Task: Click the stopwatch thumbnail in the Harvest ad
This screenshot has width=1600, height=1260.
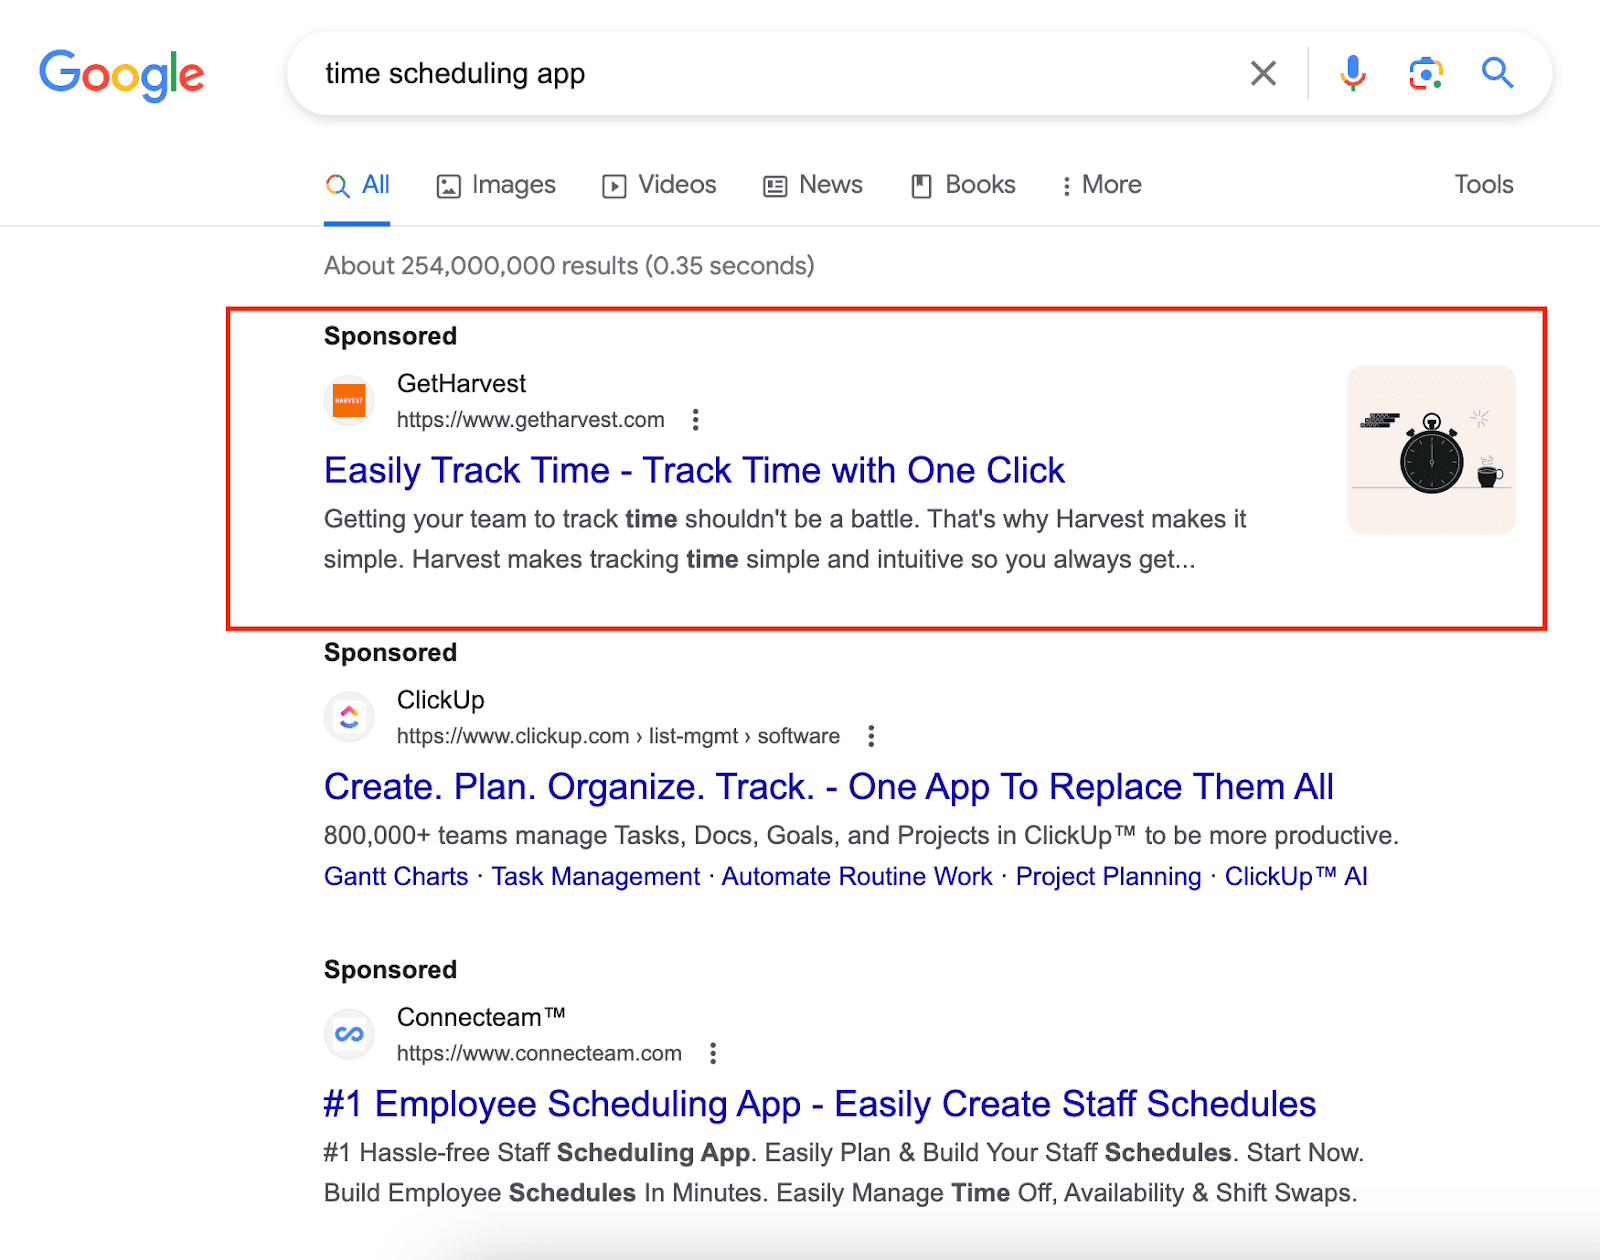Action: tap(1430, 450)
